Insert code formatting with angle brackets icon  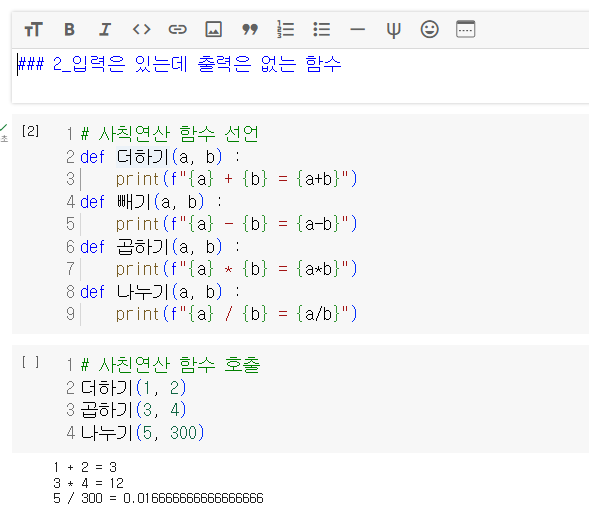click(x=141, y=29)
